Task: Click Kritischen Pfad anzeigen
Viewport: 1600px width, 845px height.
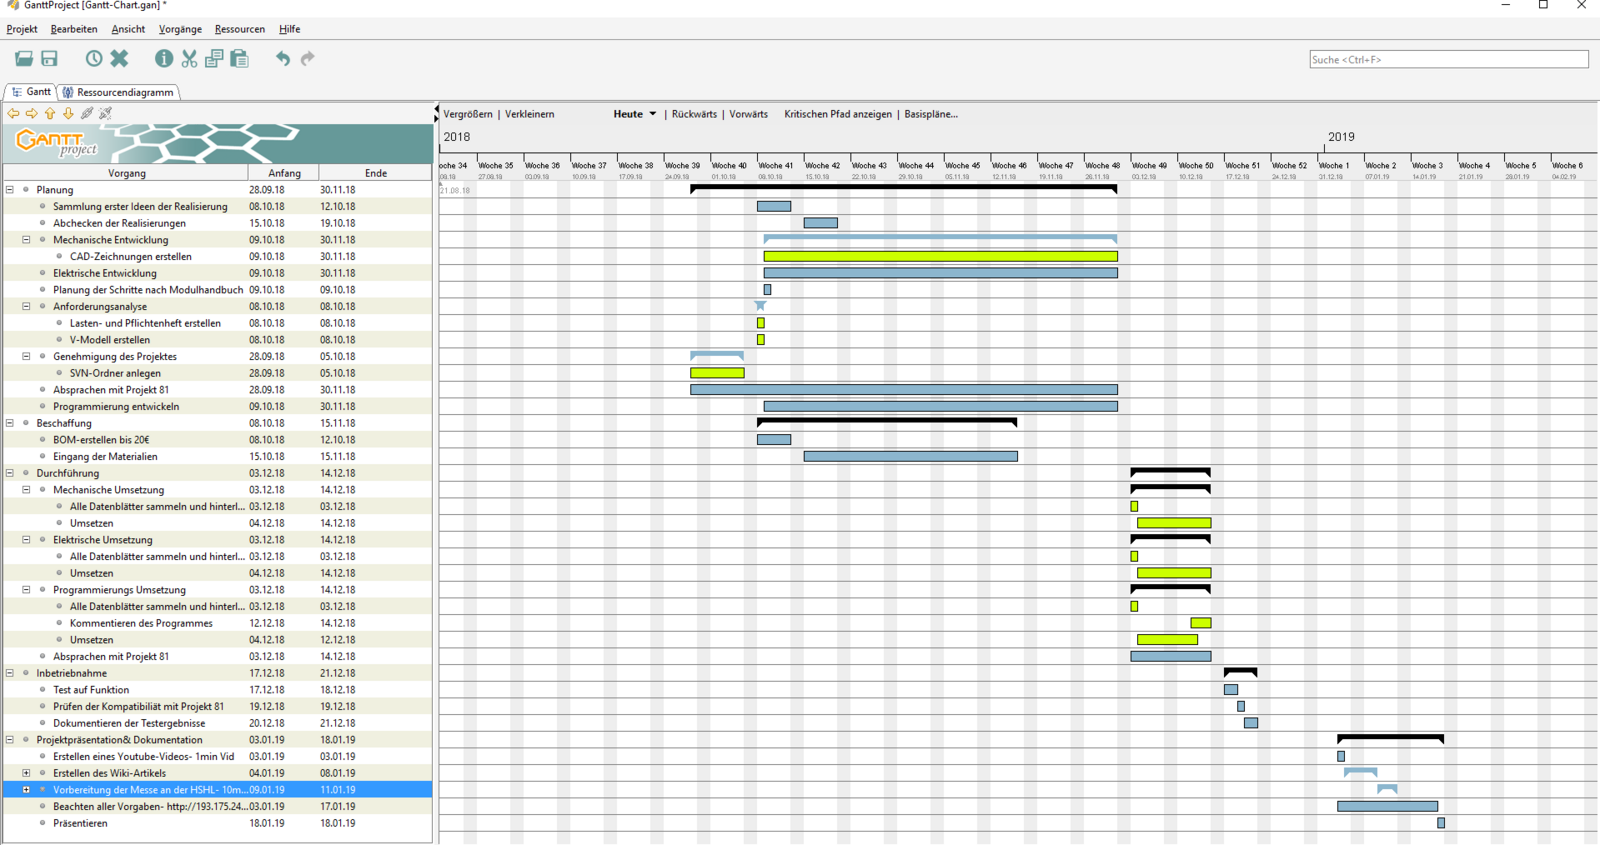Action: point(837,114)
